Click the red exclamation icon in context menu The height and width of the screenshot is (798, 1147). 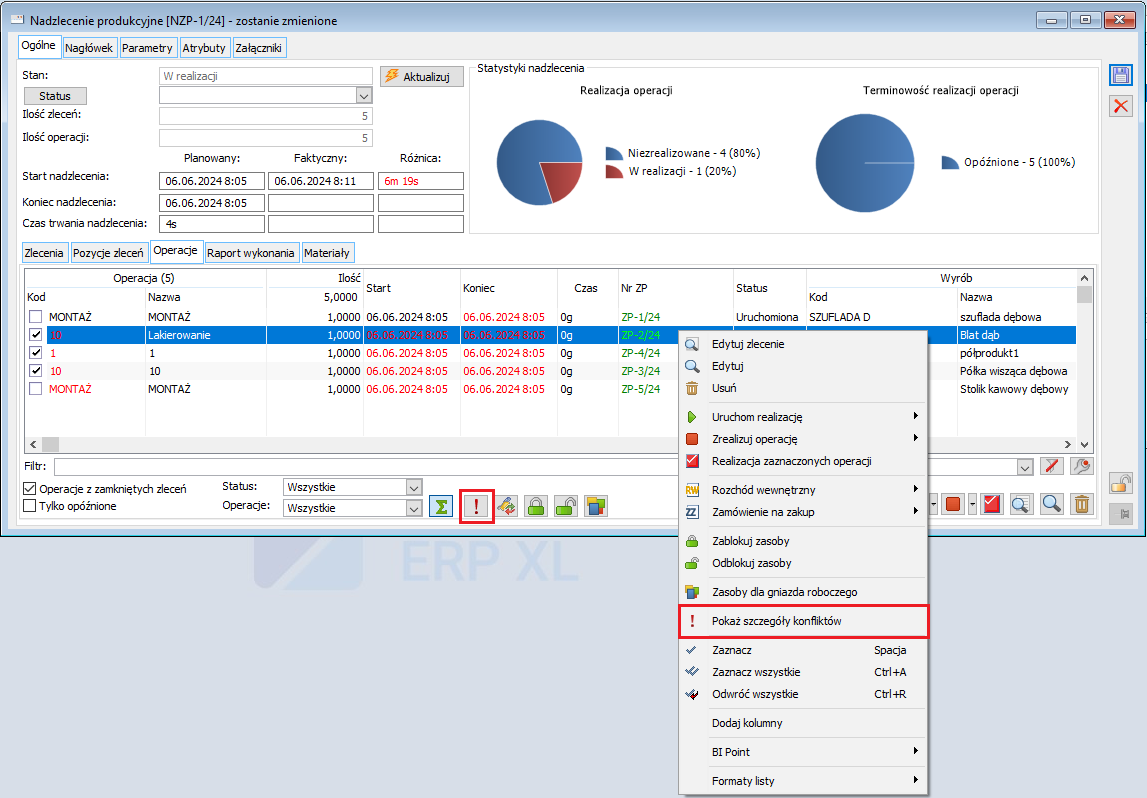[x=692, y=621]
